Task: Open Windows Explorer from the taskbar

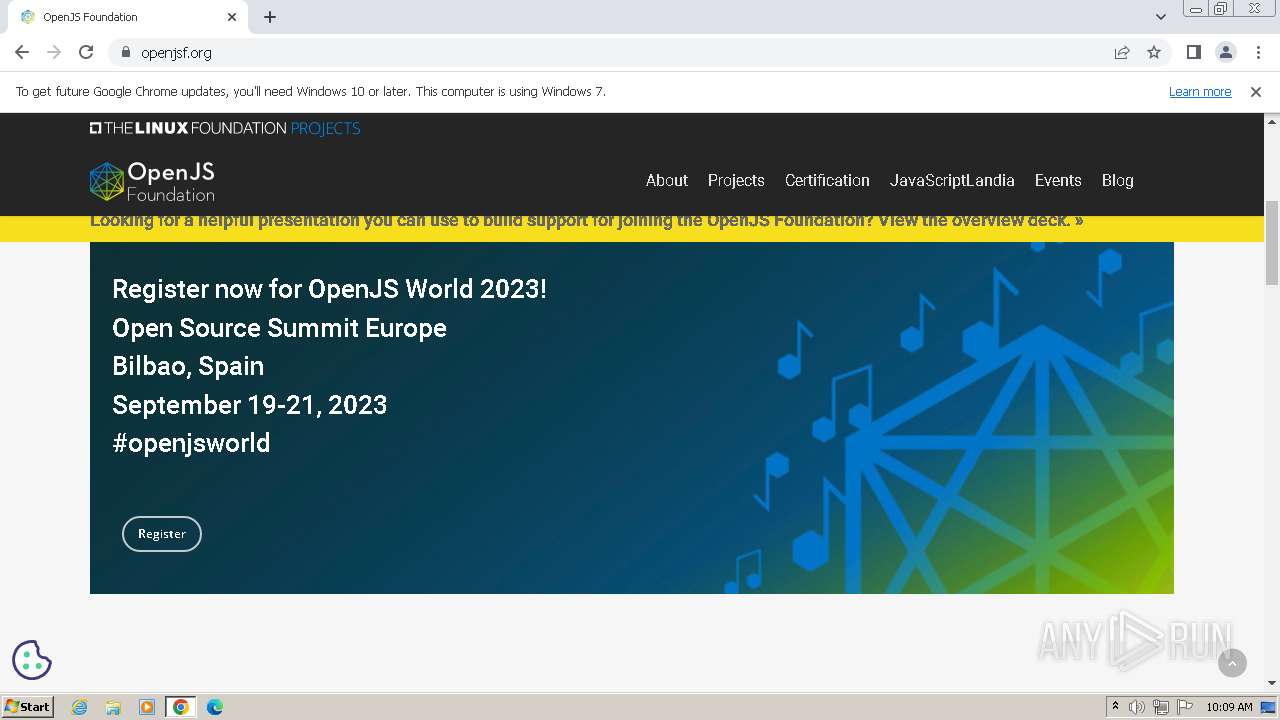Action: coord(113,707)
